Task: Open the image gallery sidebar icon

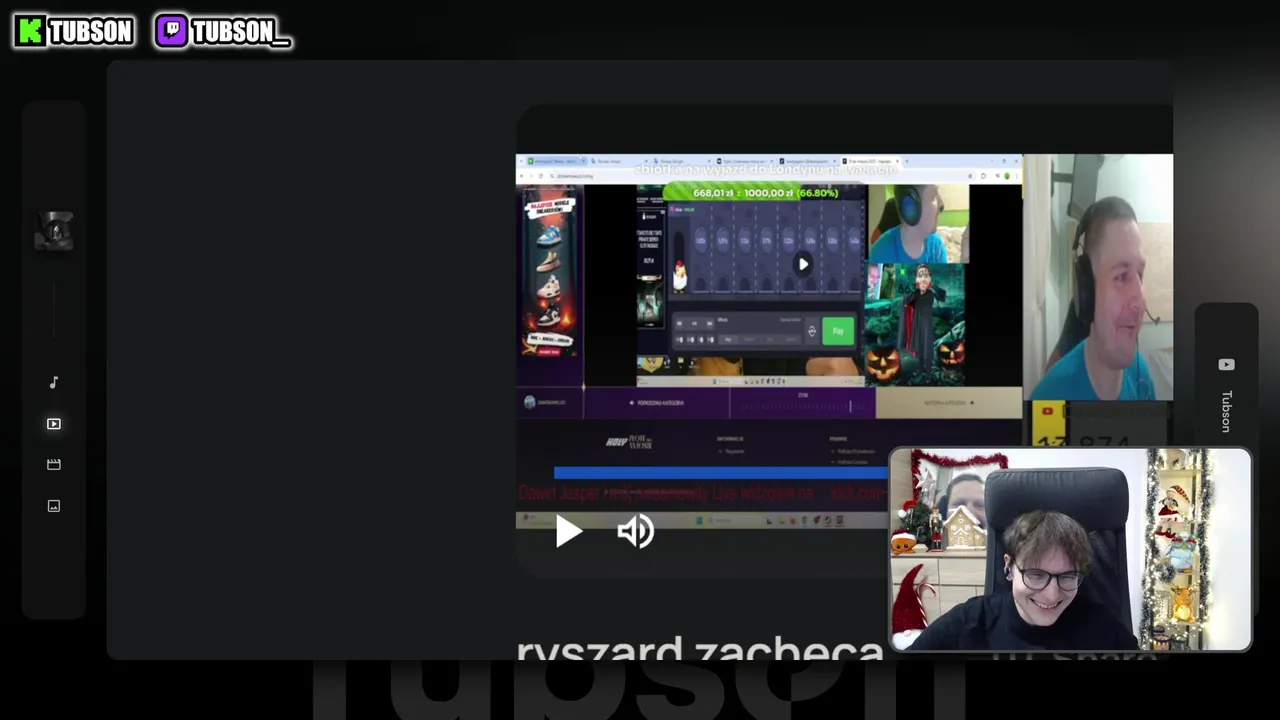Action: (x=54, y=506)
